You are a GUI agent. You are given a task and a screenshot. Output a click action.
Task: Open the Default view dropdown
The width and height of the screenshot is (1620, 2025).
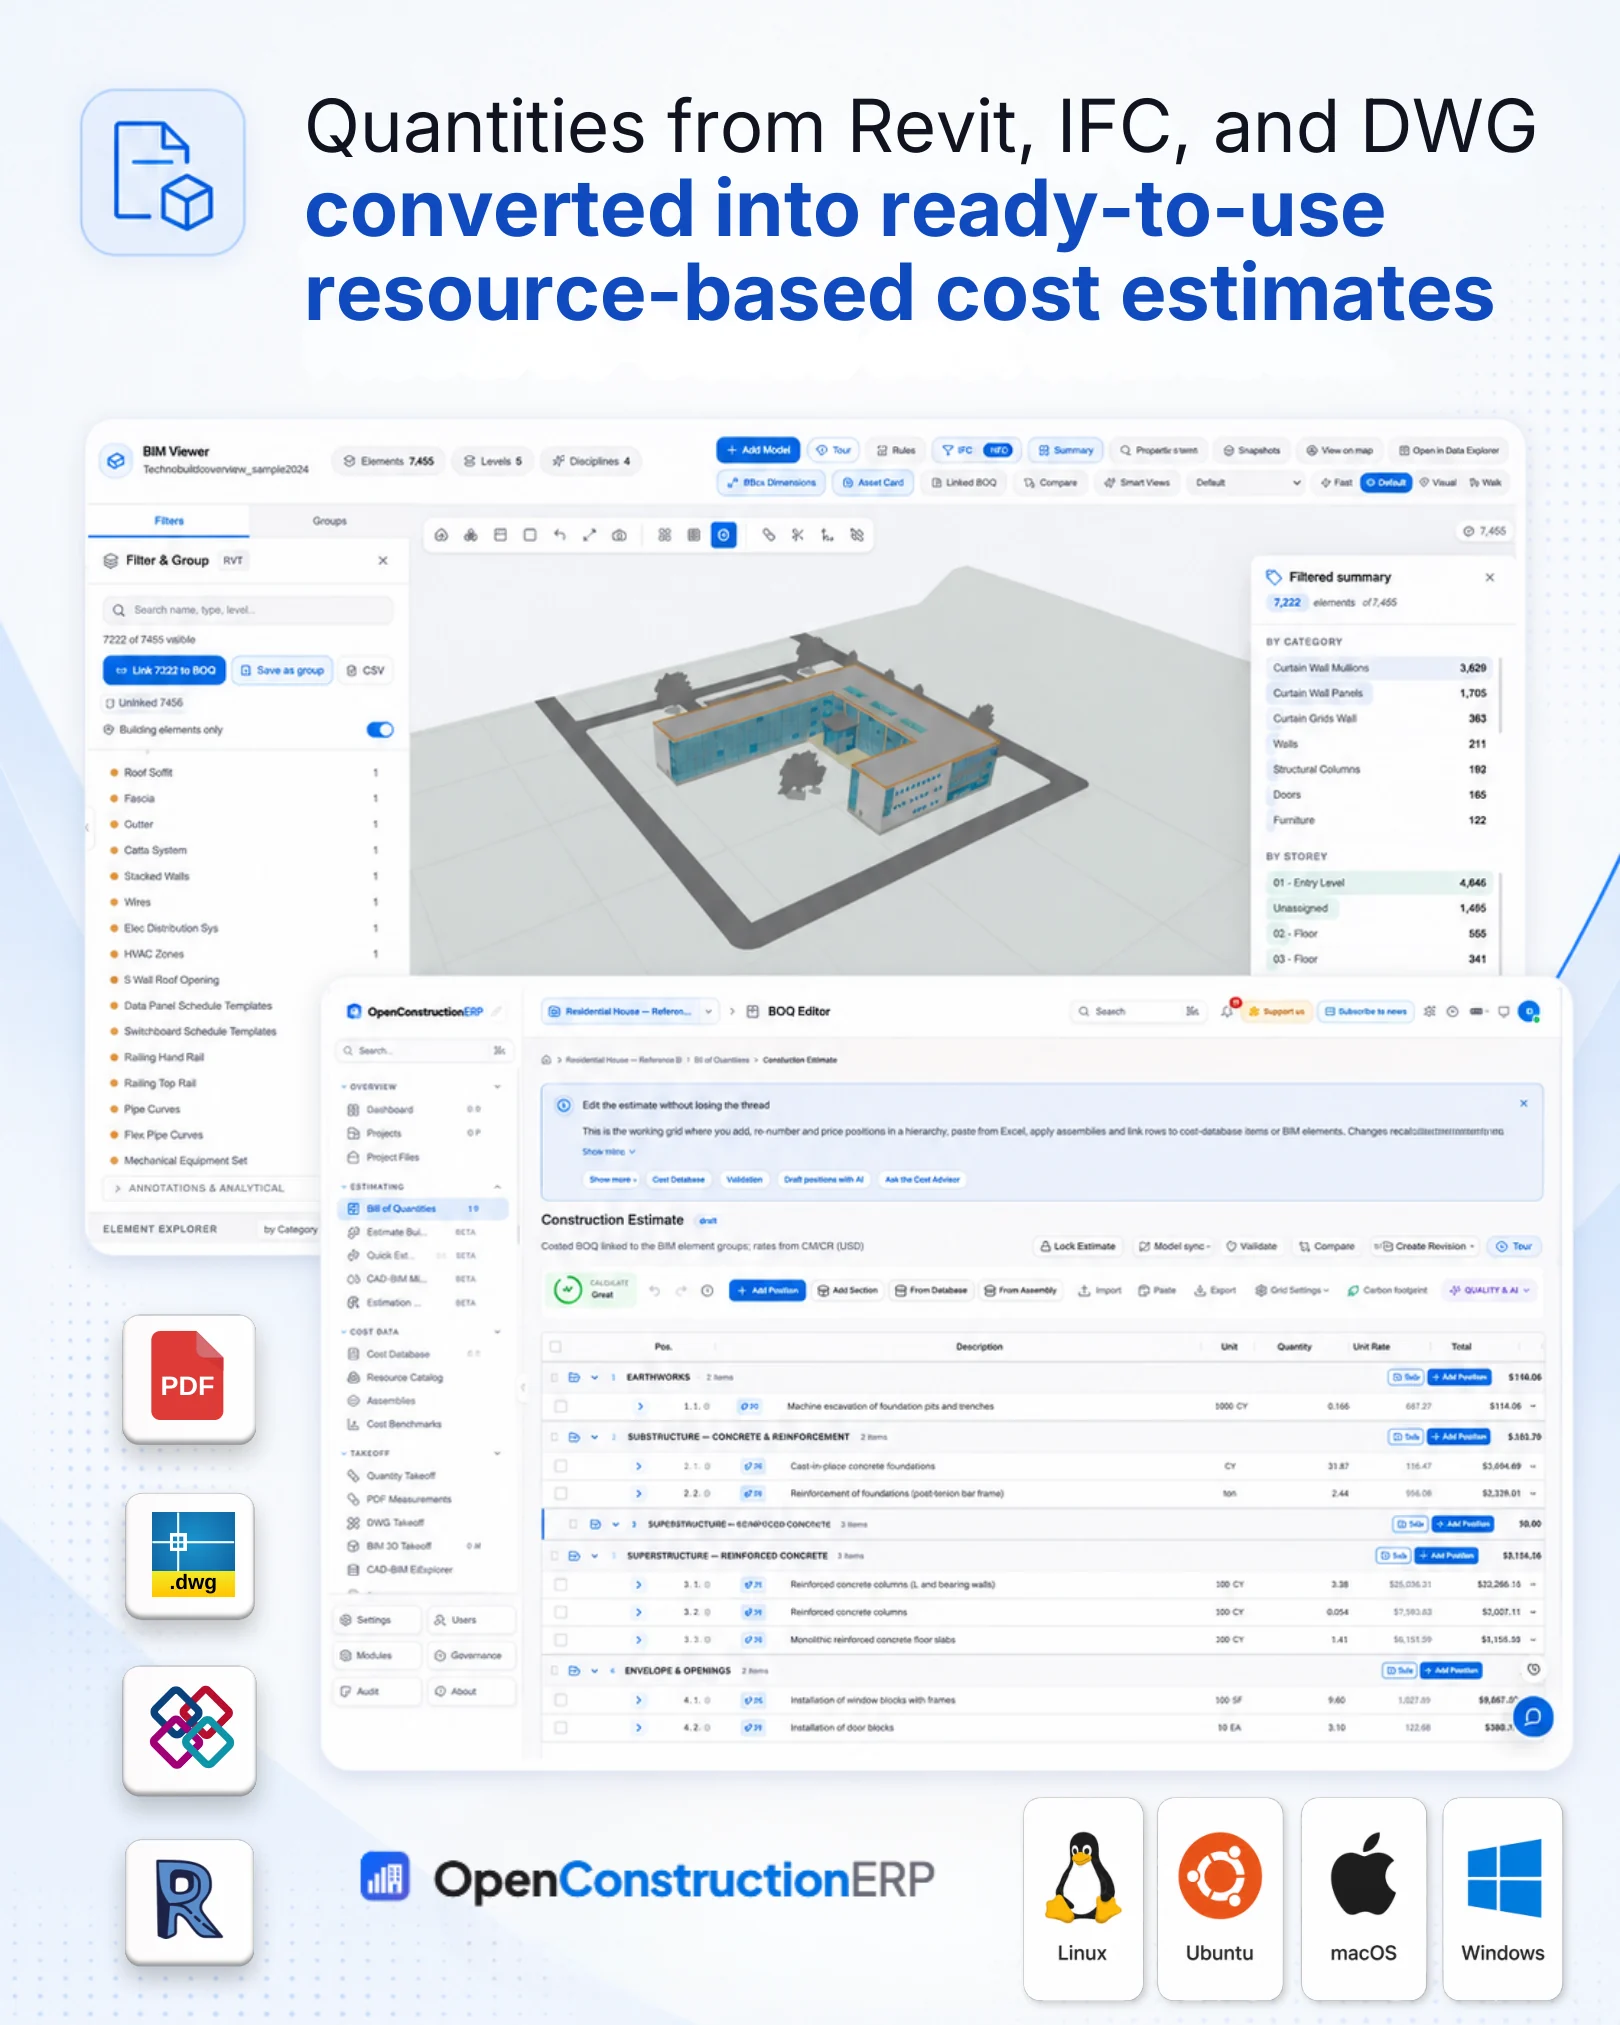(1248, 482)
